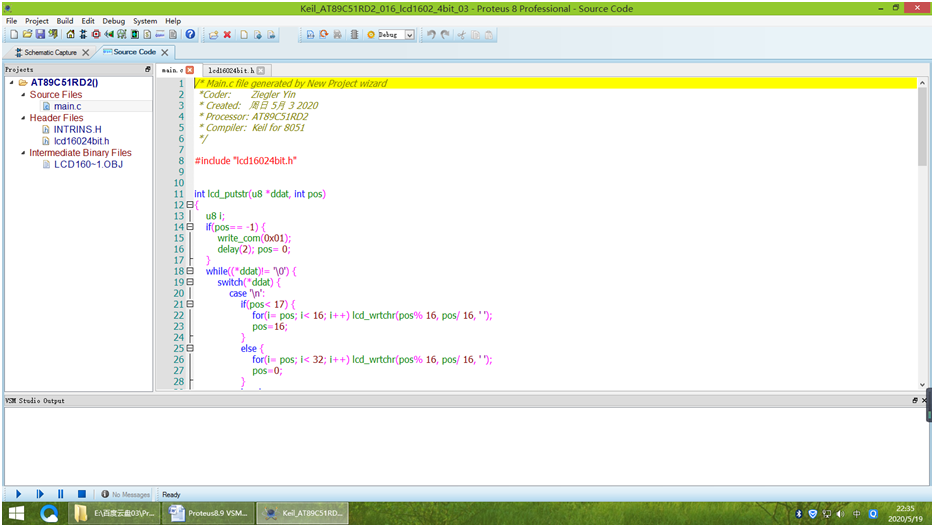Click the Bill of Materials dollar icon
Viewport: 934px width, 527px height.
pyautogui.click(x=147, y=35)
